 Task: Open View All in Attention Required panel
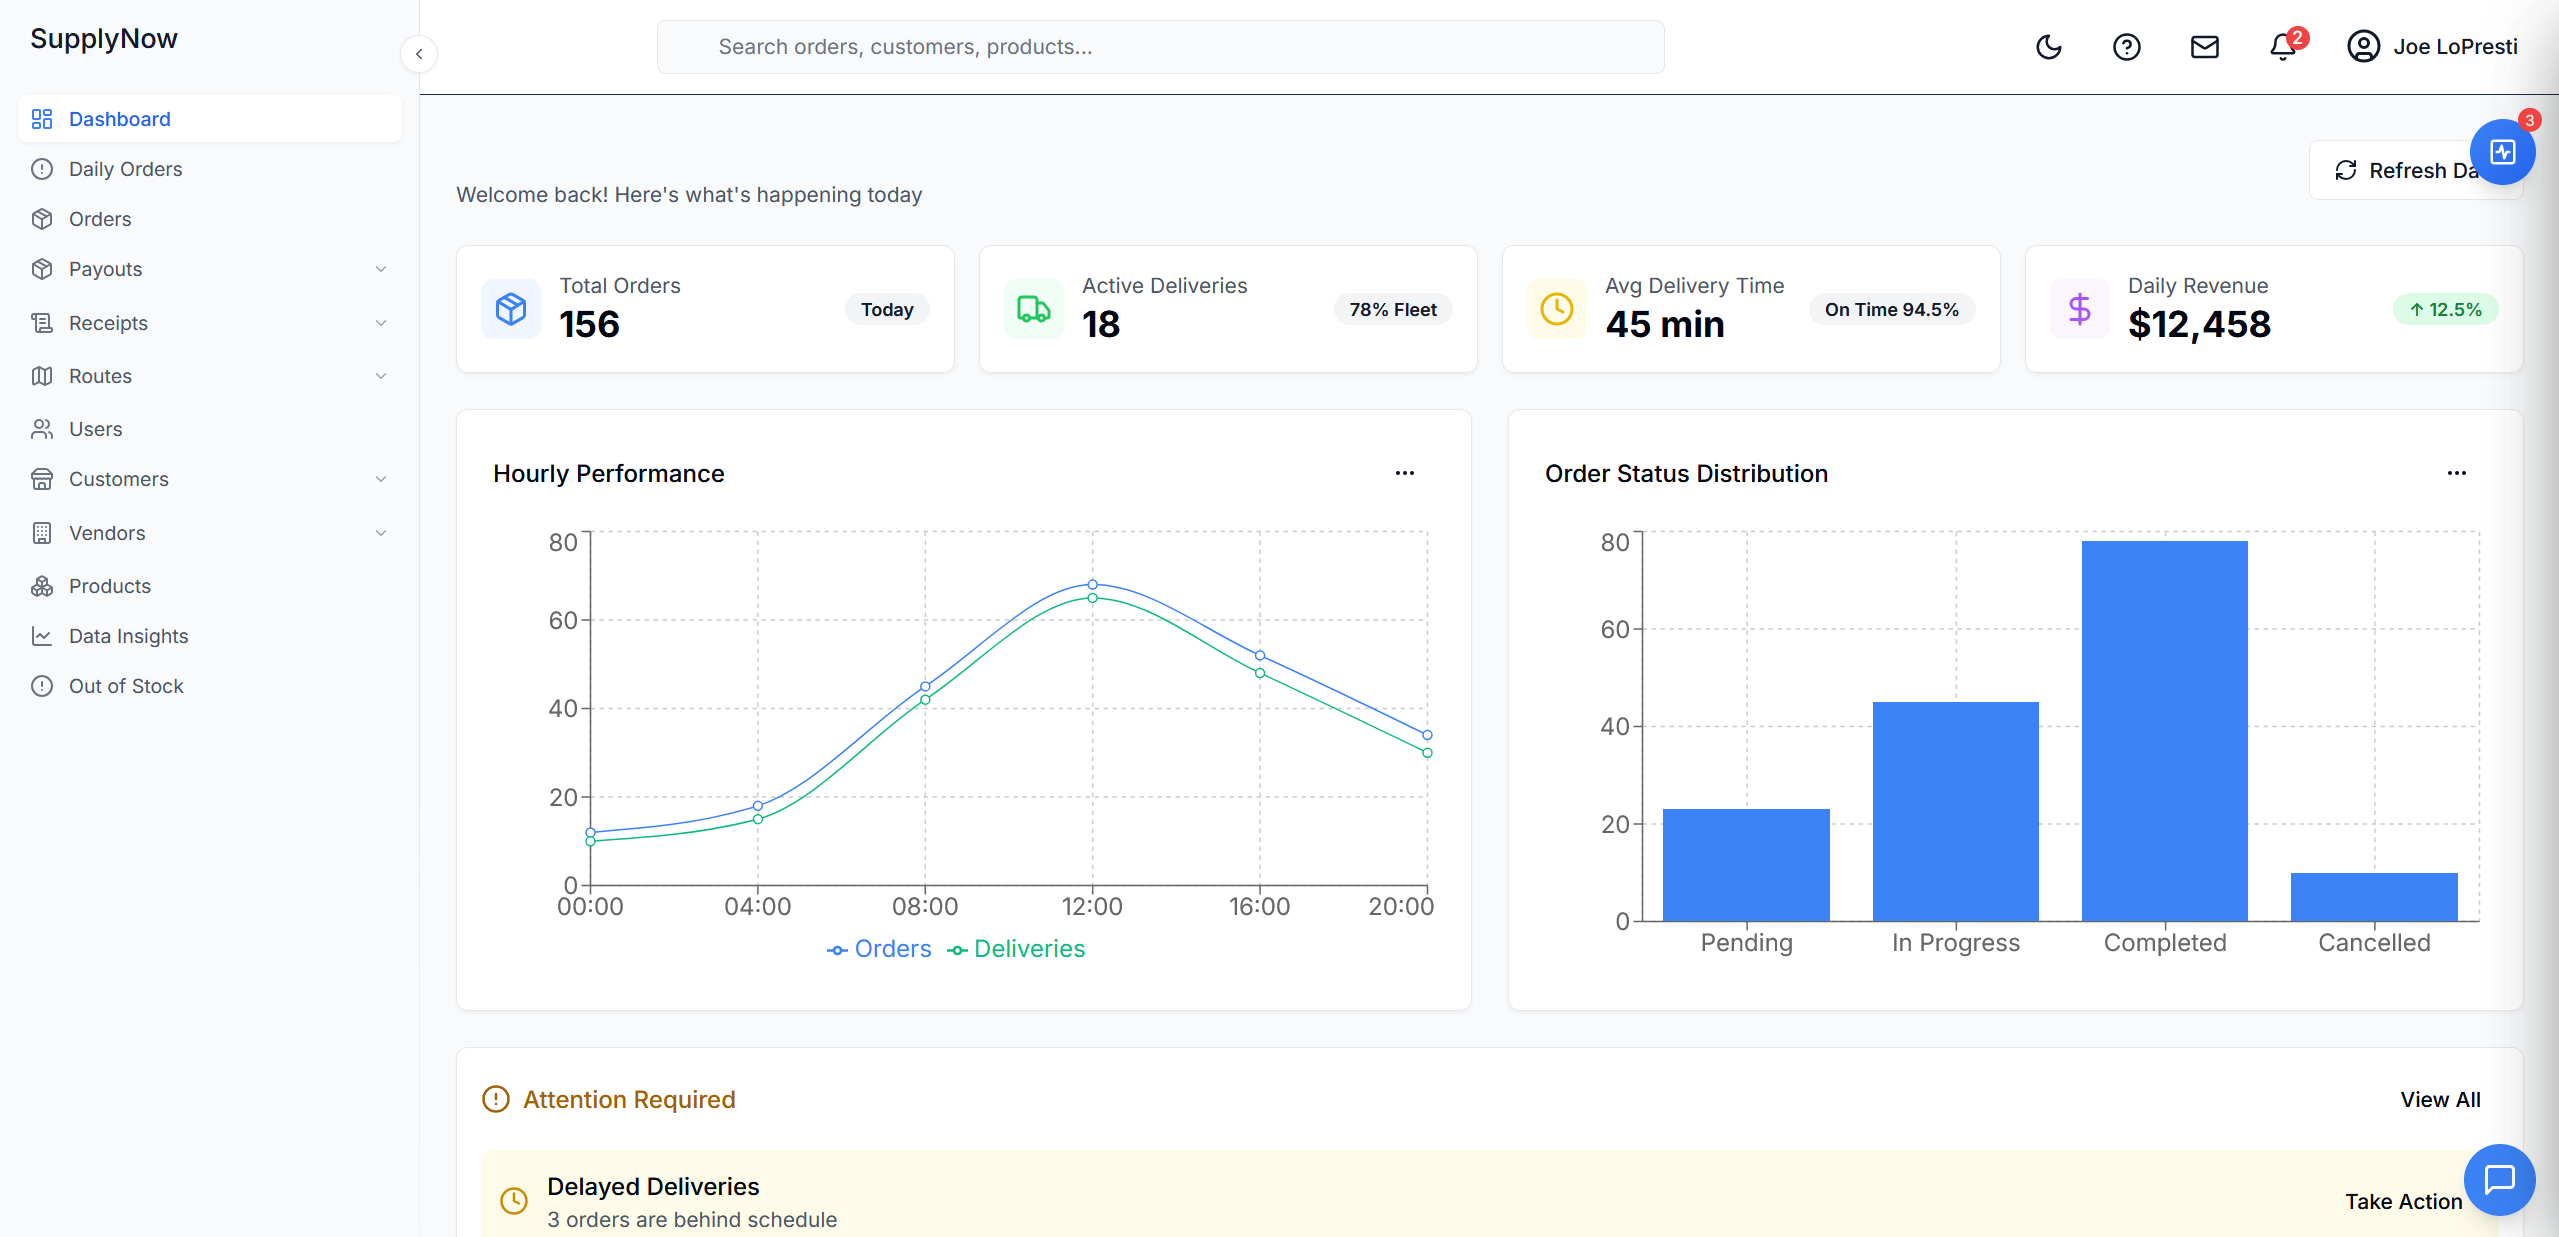(2439, 1099)
